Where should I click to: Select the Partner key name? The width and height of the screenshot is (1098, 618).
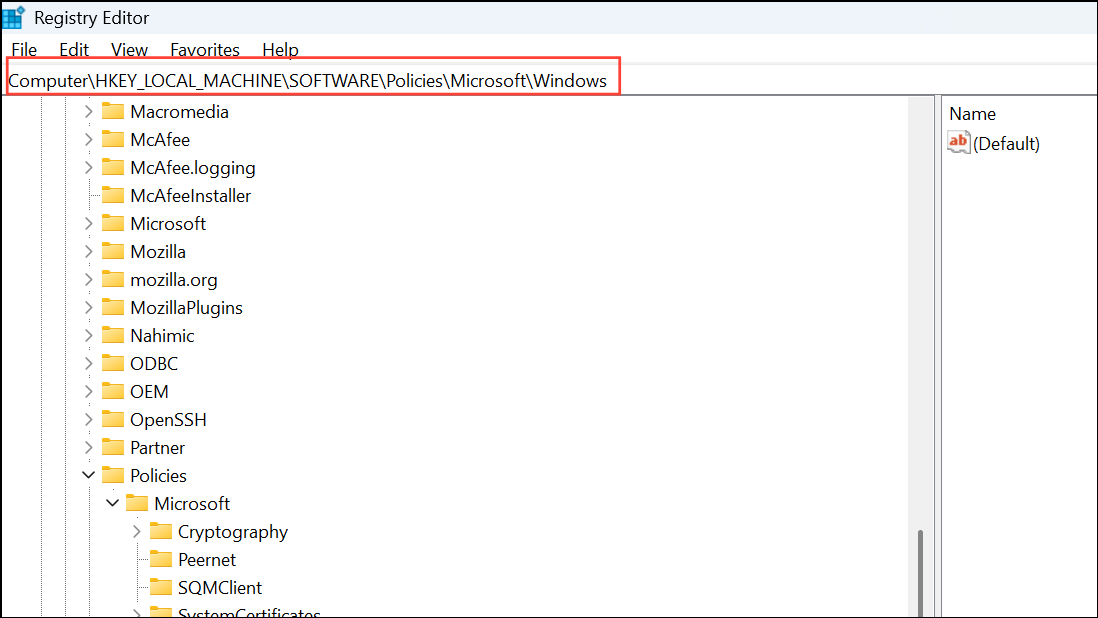point(158,448)
